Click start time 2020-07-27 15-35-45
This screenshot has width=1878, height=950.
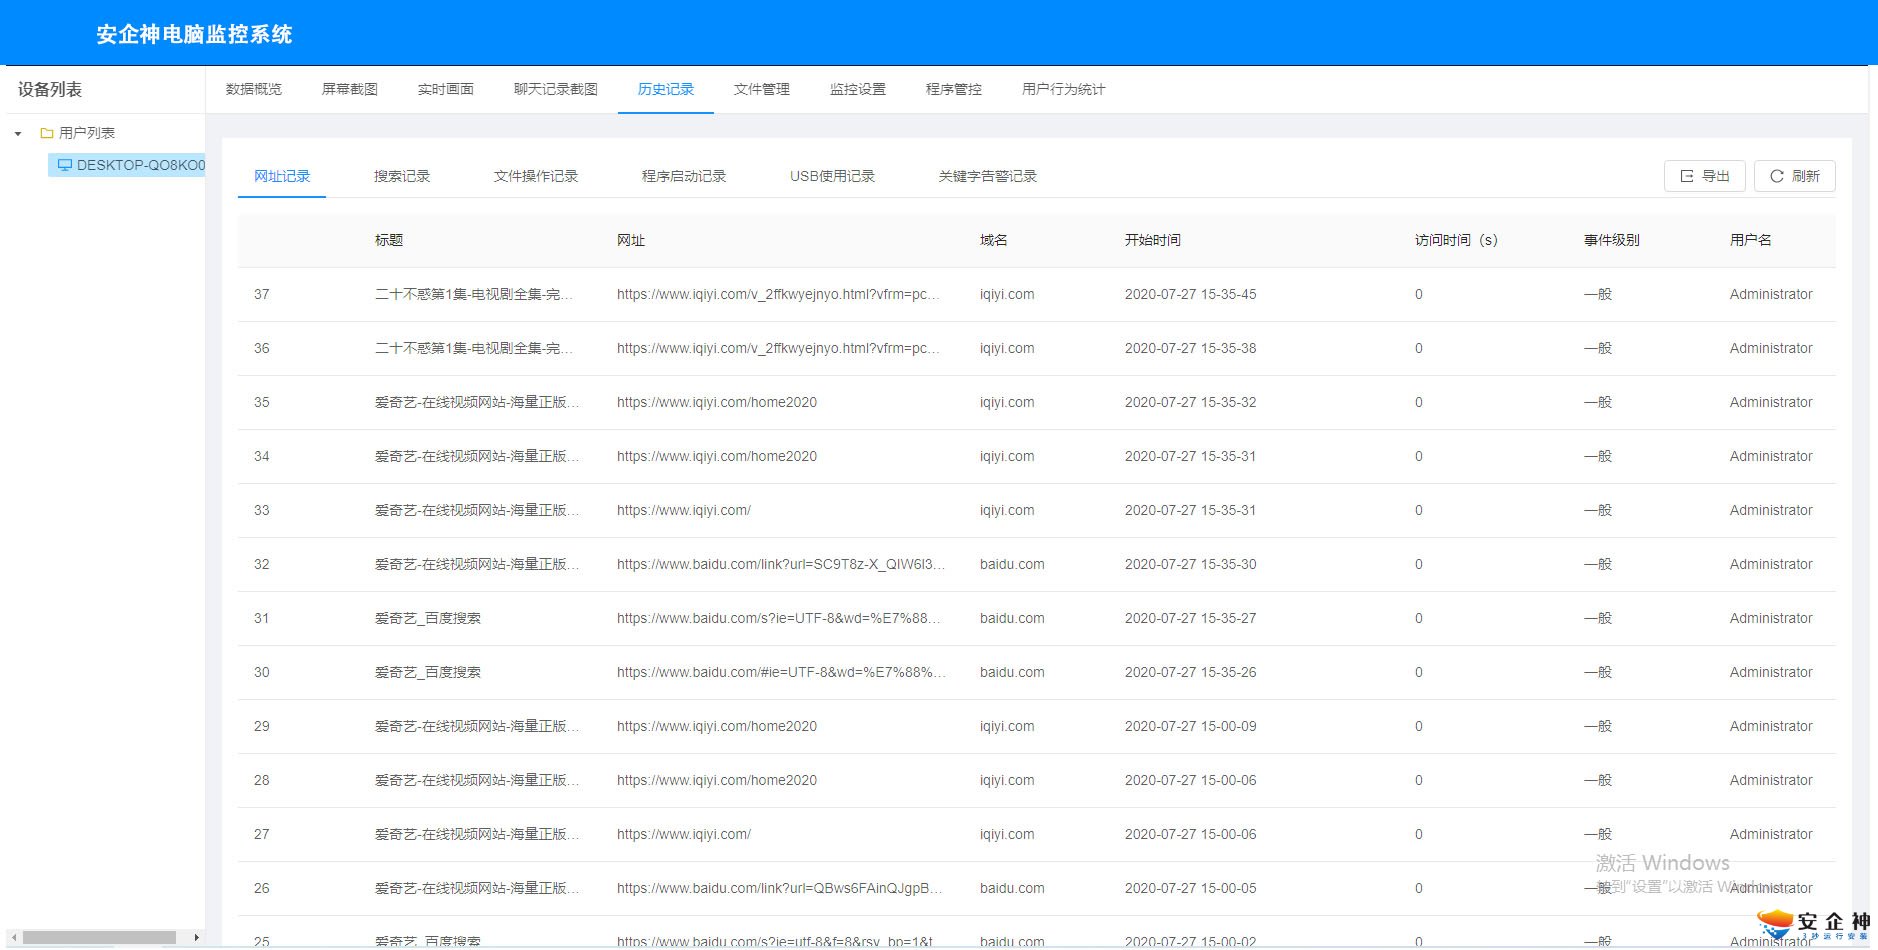pos(1191,294)
